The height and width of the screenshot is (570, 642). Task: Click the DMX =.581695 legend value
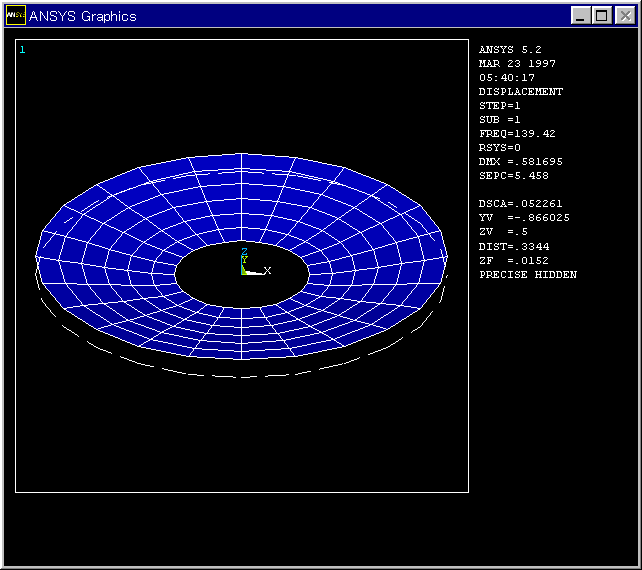(520, 161)
